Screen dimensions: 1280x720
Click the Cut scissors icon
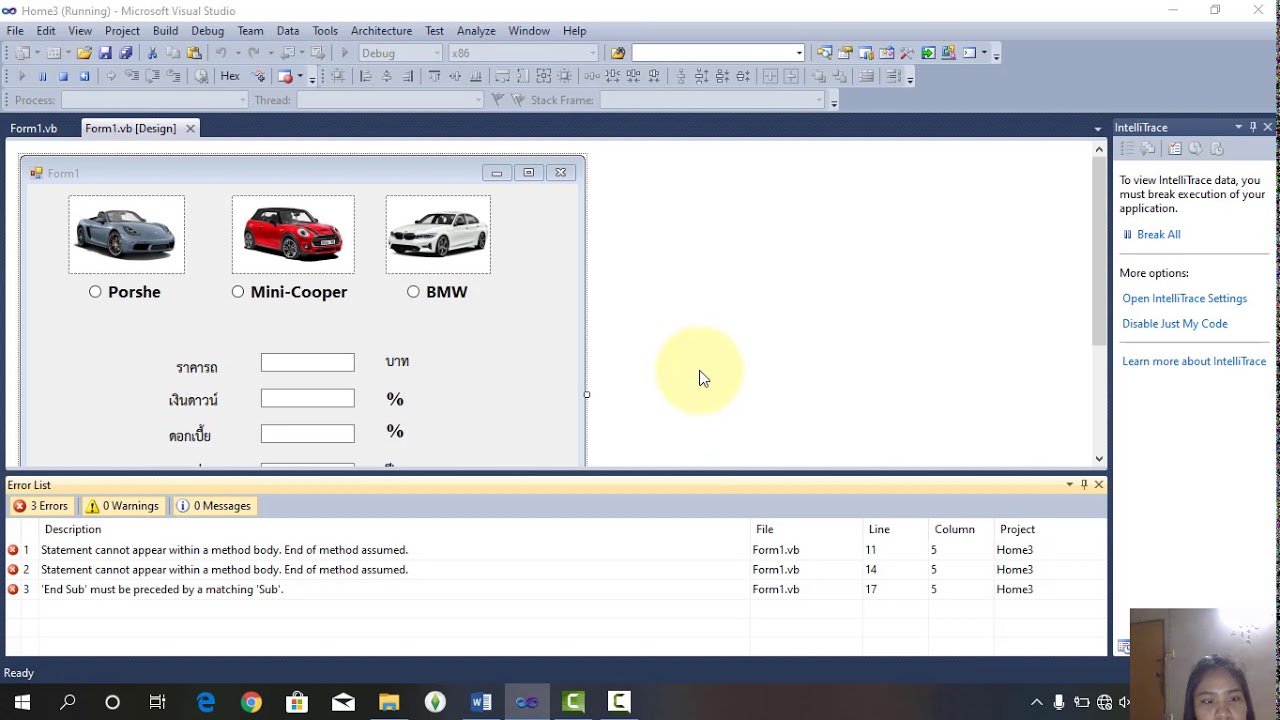tap(152, 53)
